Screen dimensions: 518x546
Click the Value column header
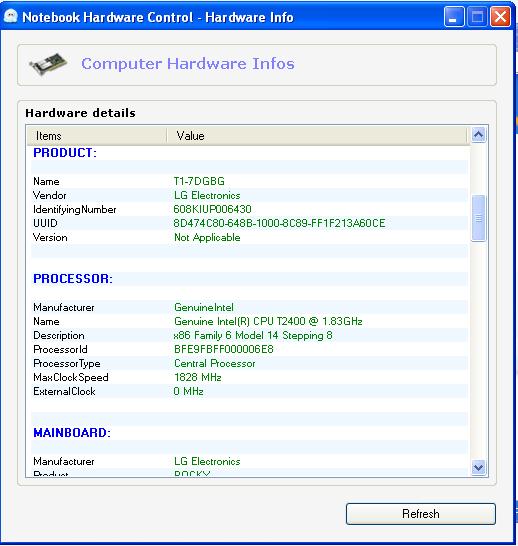point(316,136)
